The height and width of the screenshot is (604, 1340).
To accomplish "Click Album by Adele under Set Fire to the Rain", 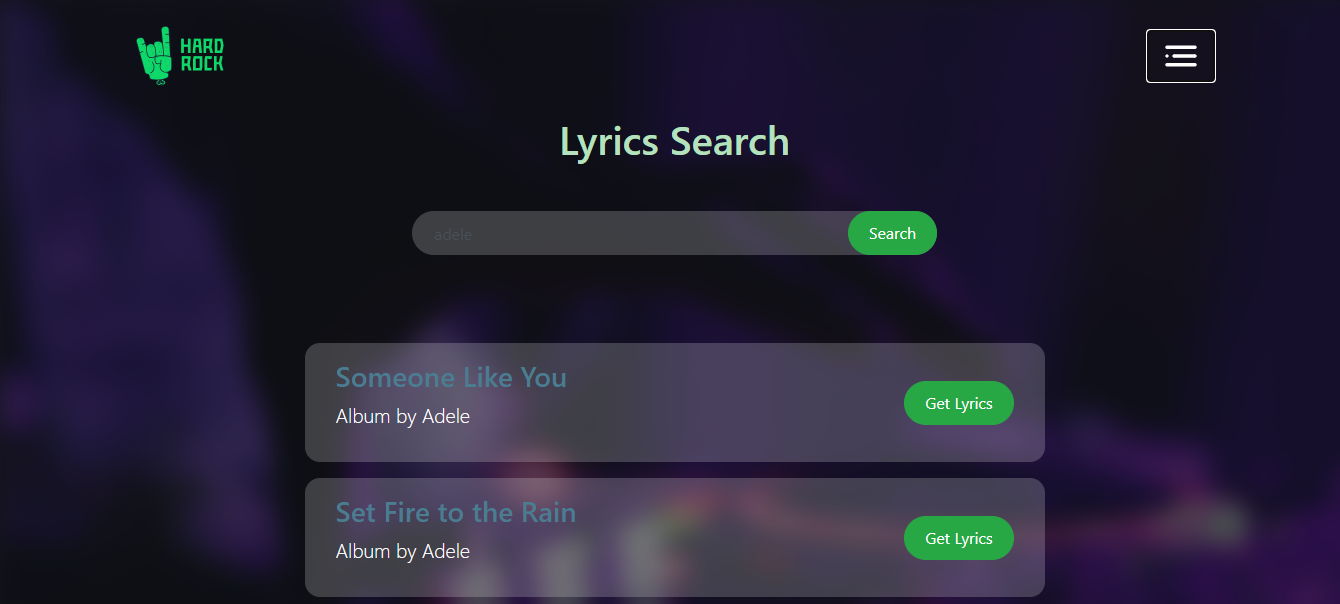I will coord(403,551).
